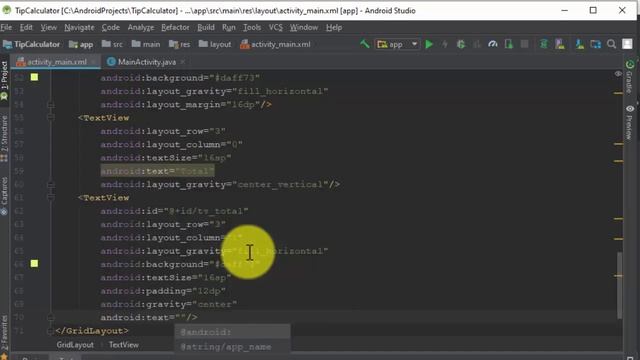Open the Navigate menu
640x360 pixels.
[x=79, y=27]
